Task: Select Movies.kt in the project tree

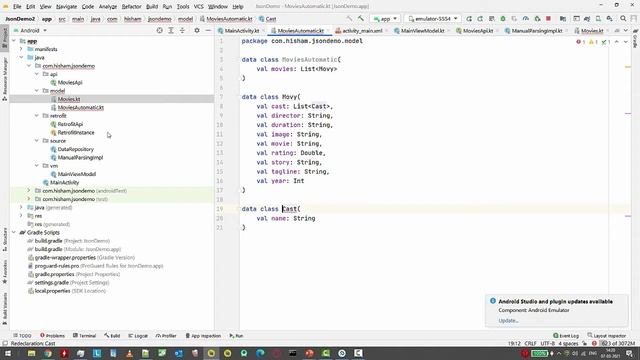Action: pyautogui.click(x=69, y=99)
